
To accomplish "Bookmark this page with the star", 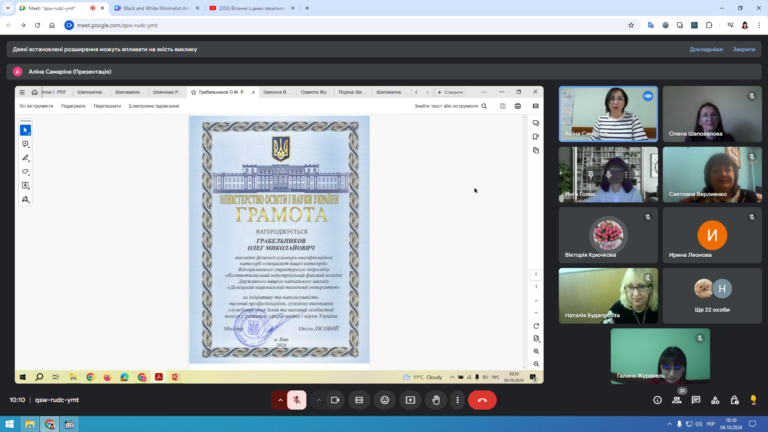I will click(631, 25).
